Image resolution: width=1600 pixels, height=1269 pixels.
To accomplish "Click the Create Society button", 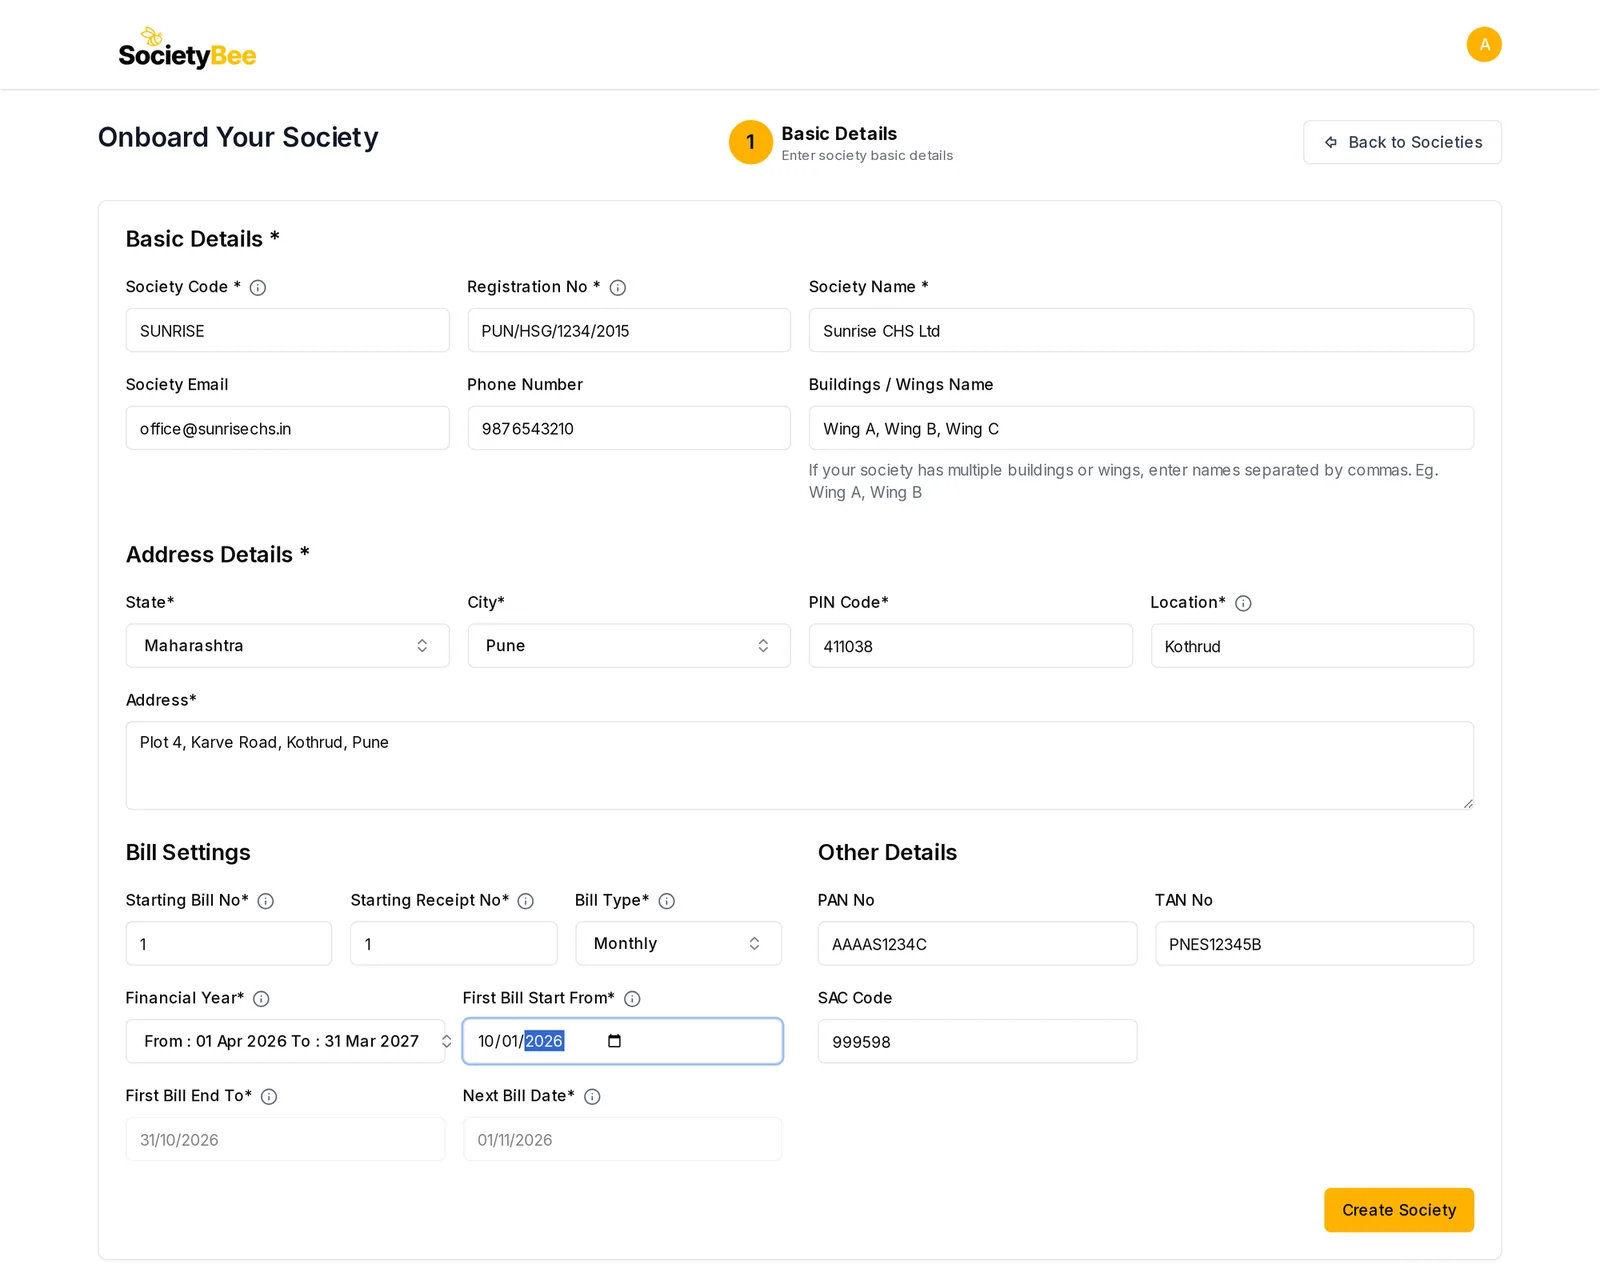I will 1399,1210.
